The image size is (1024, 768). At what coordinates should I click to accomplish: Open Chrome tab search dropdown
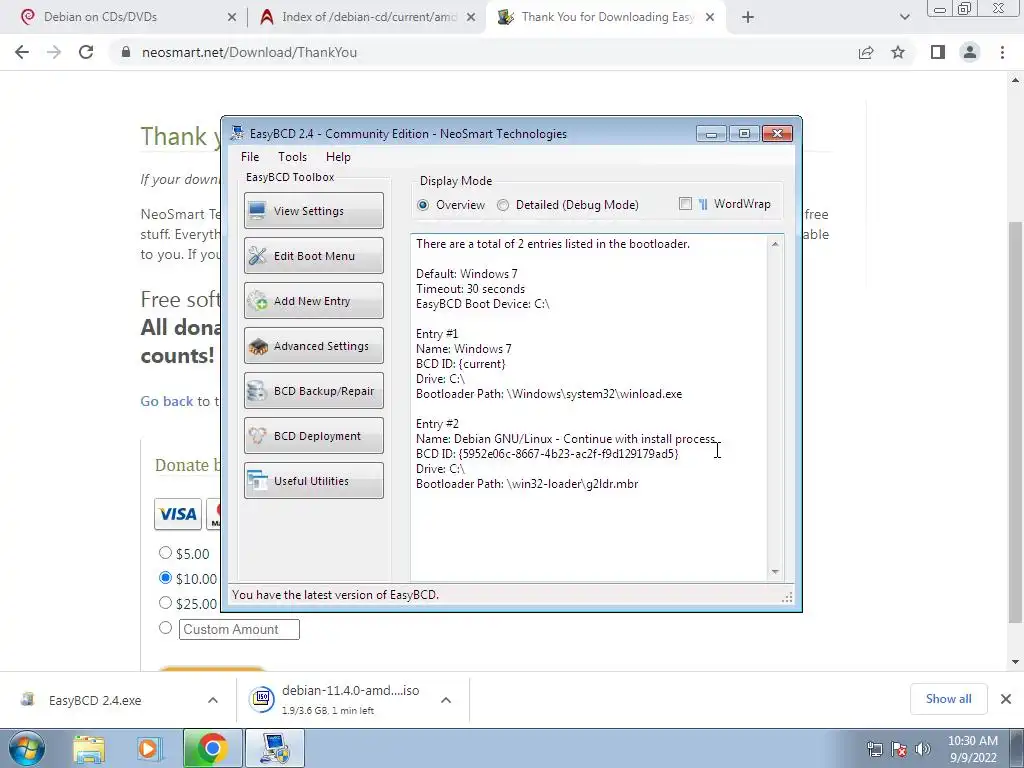pos(904,17)
